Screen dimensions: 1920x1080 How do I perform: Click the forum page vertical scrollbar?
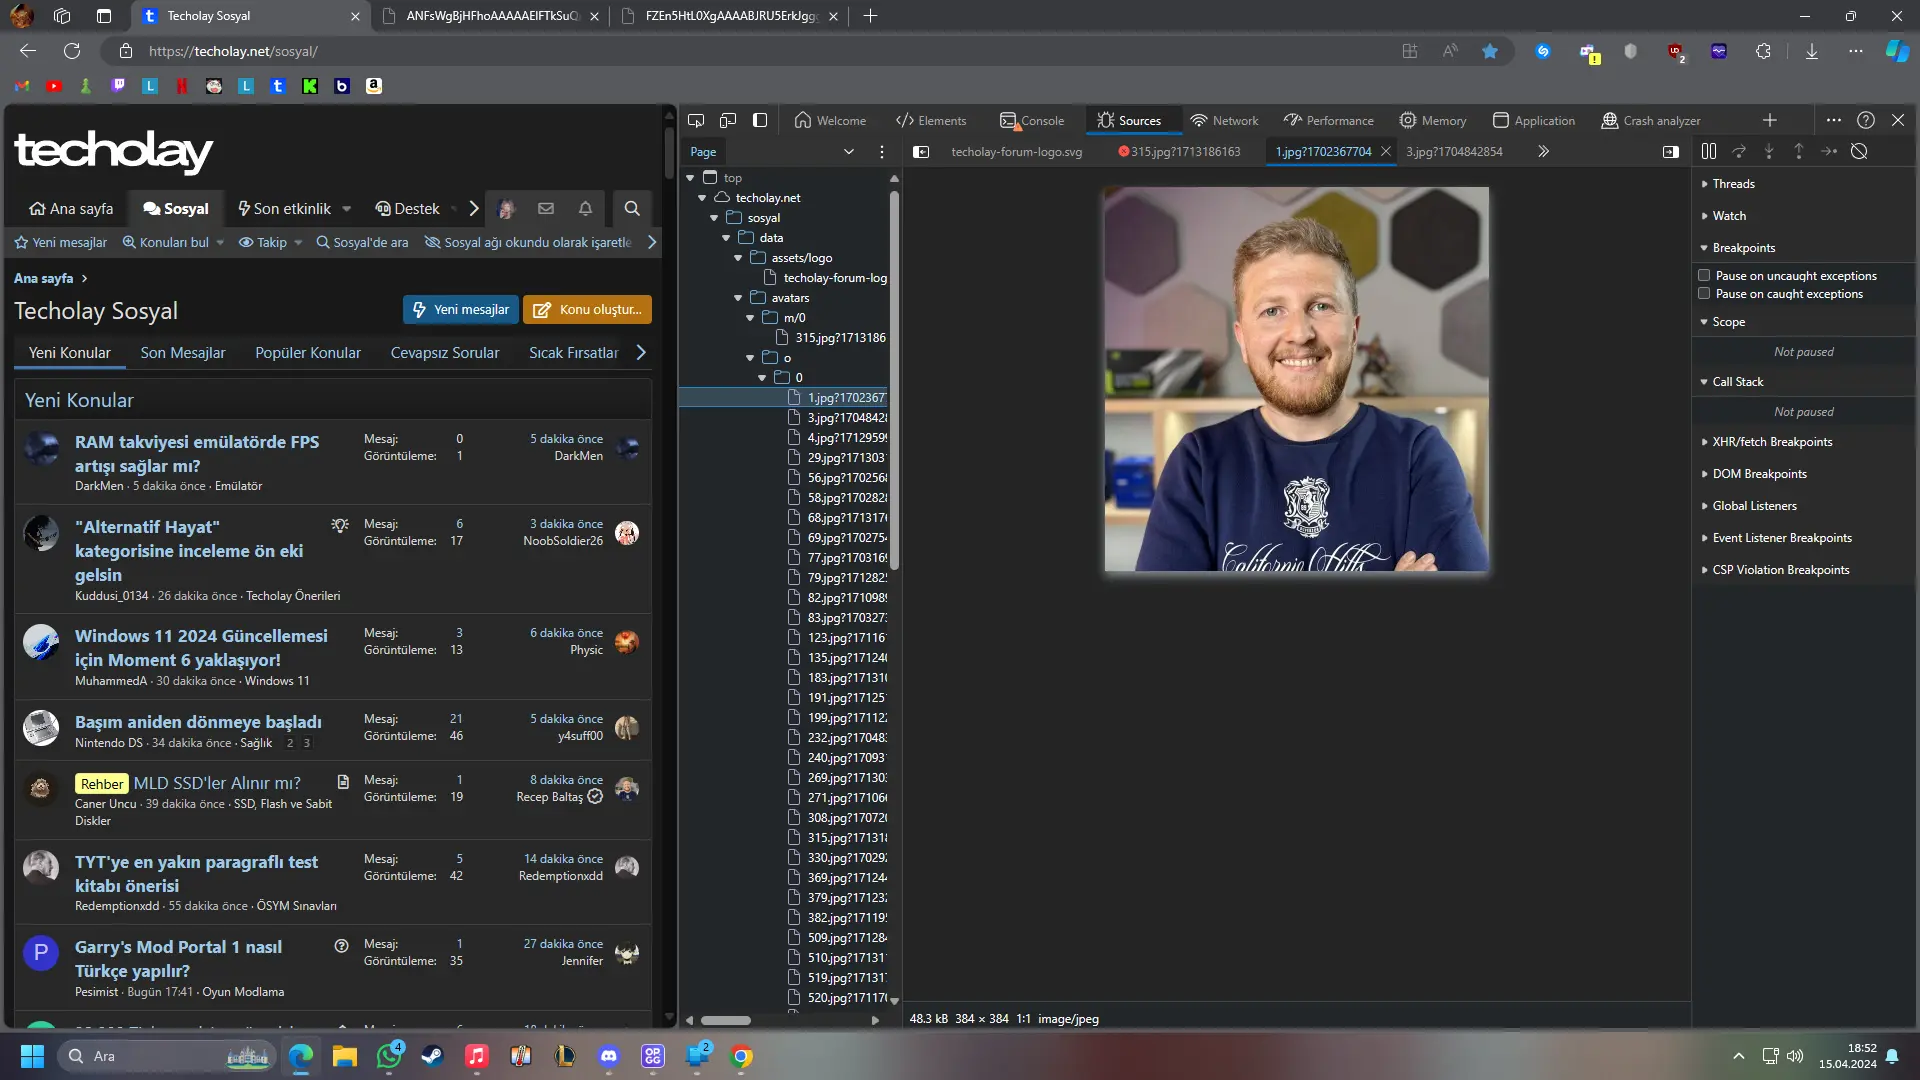pos(669,152)
